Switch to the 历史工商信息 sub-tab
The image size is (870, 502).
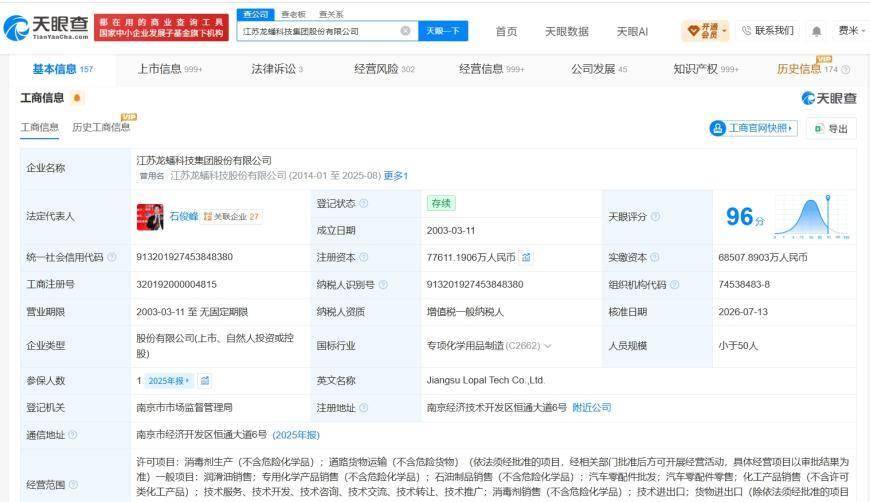101,128
